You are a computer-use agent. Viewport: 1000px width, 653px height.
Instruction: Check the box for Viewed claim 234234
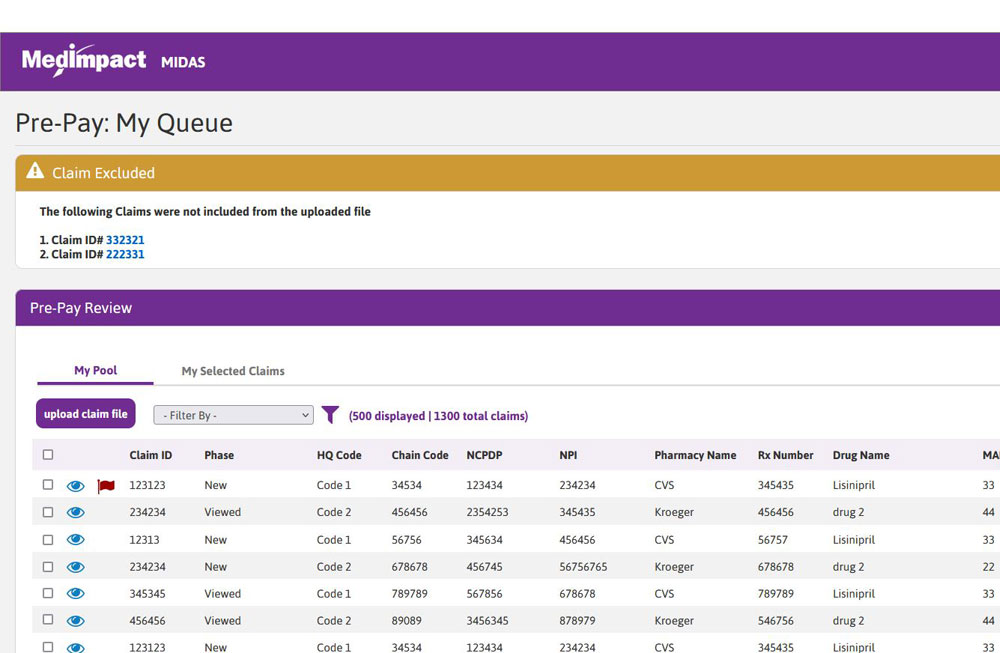pos(48,512)
